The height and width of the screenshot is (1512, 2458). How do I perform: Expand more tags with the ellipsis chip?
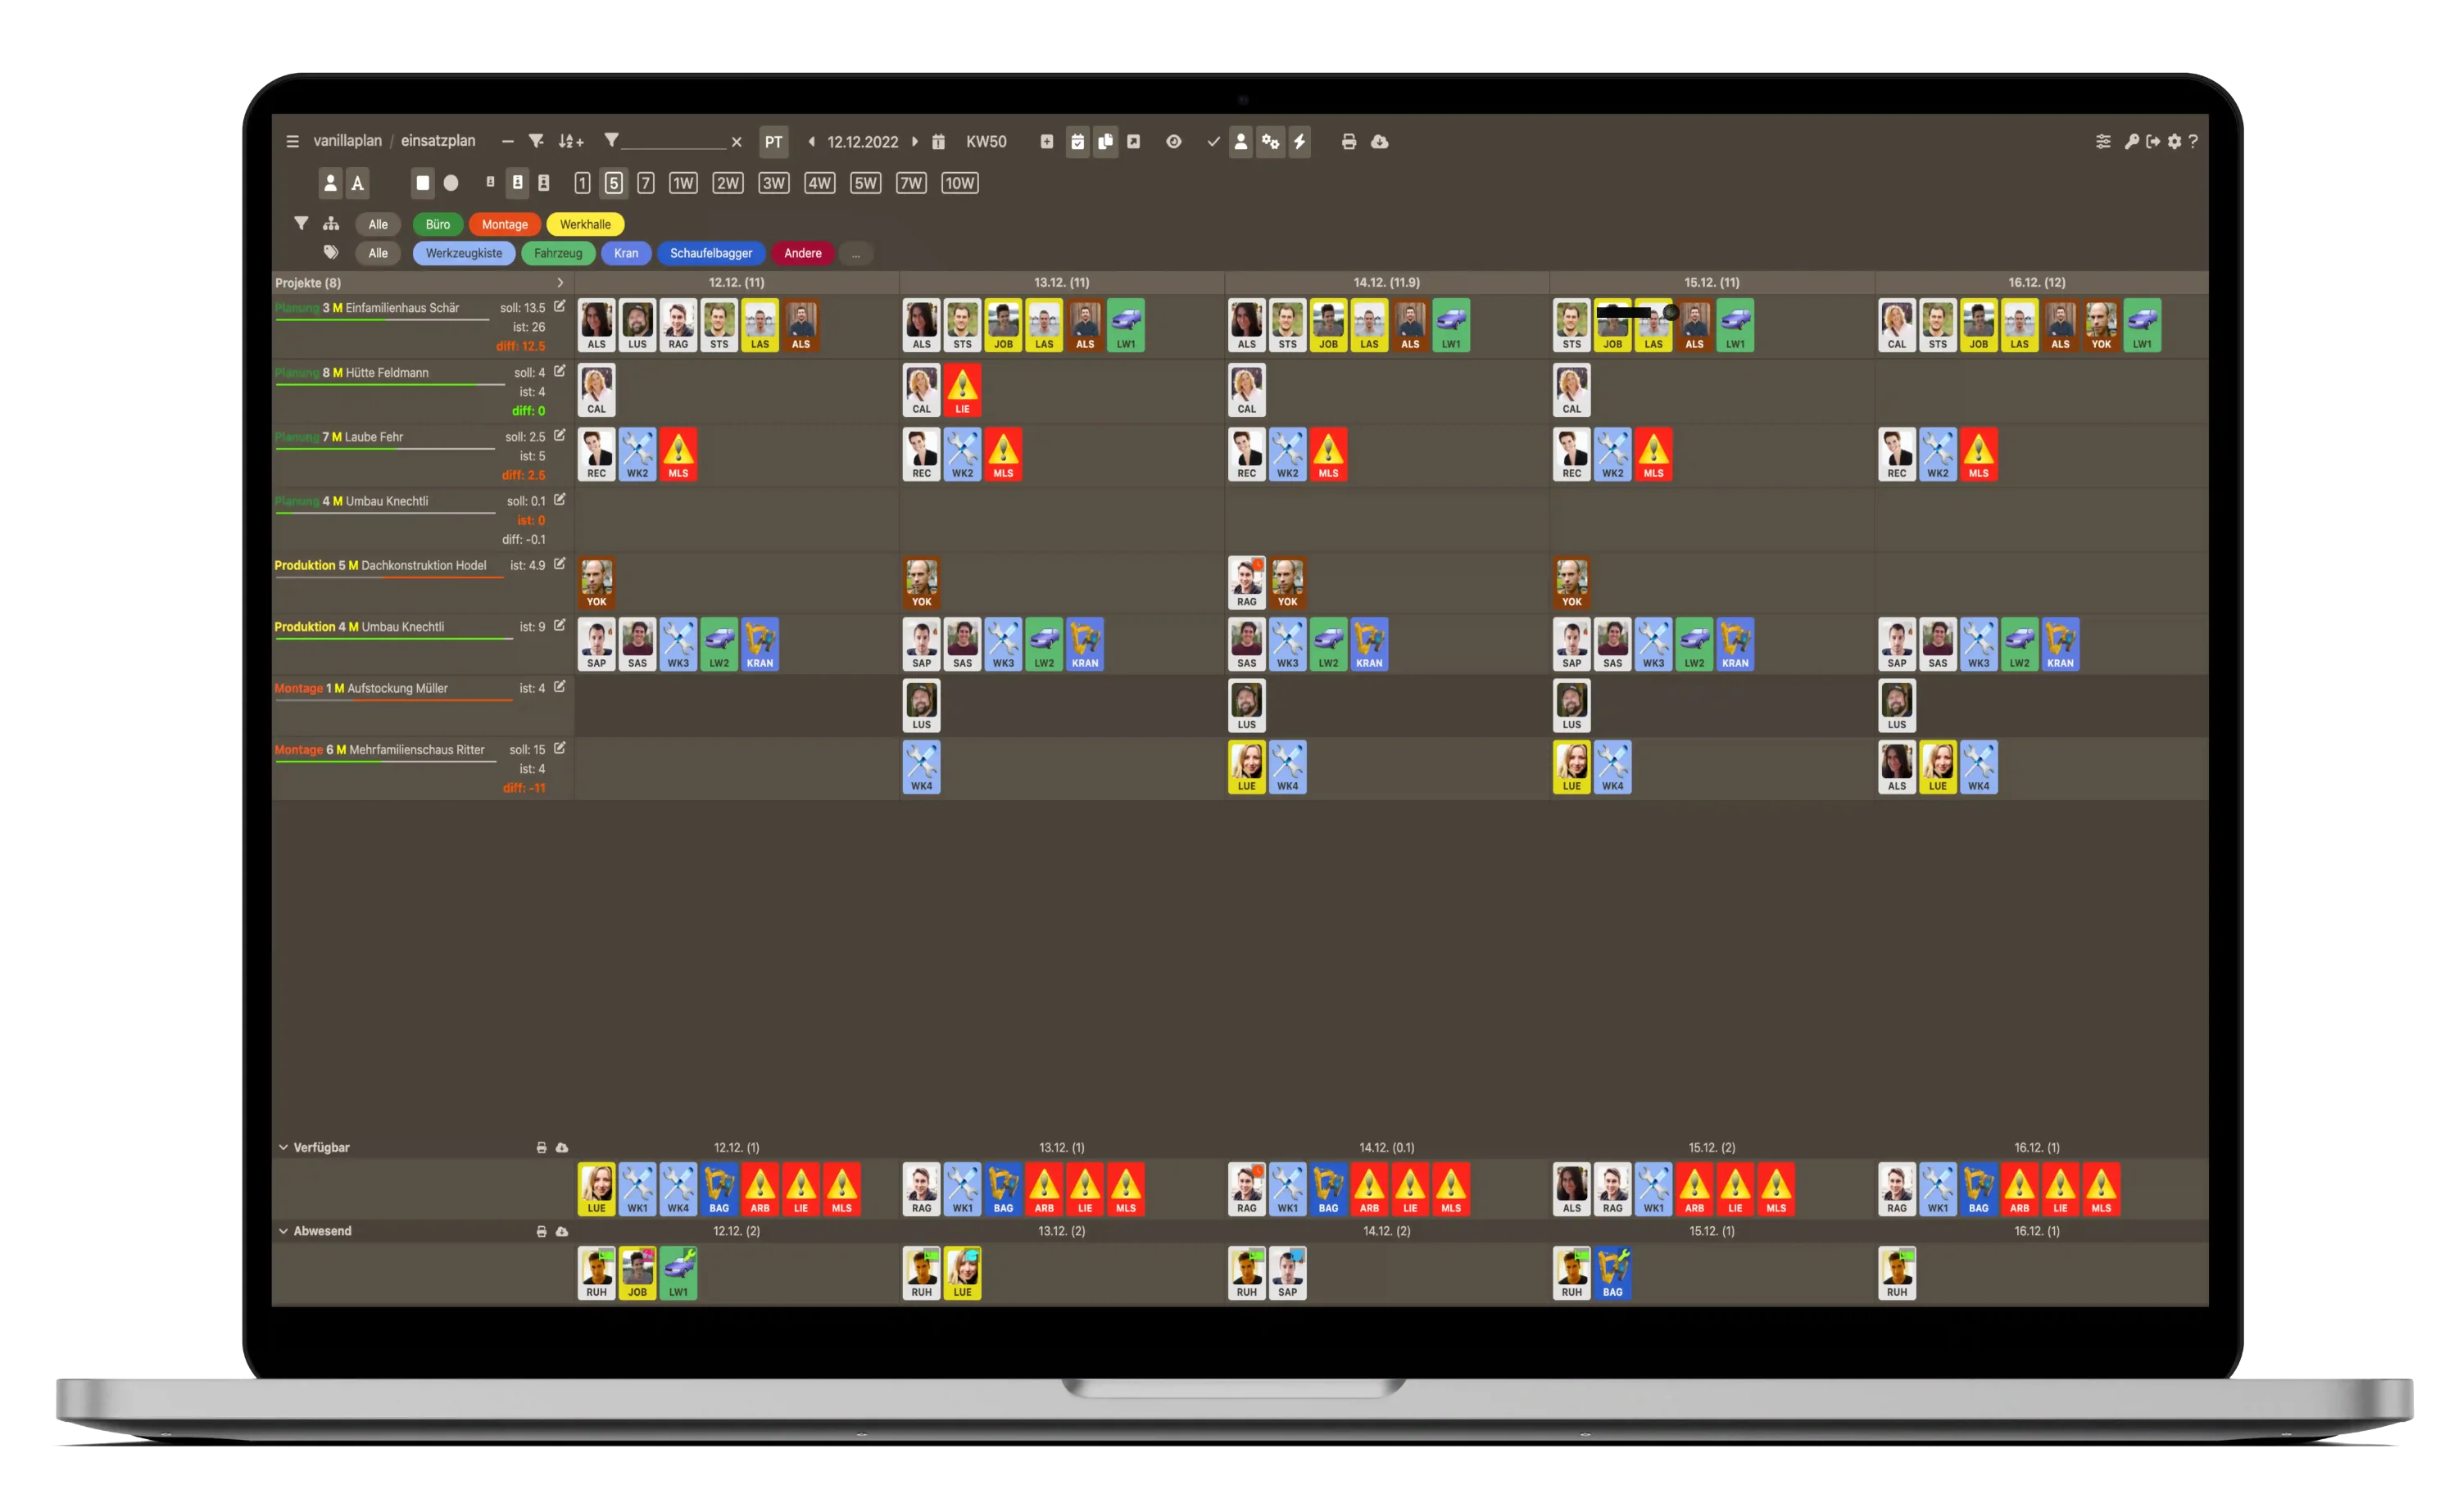(856, 253)
